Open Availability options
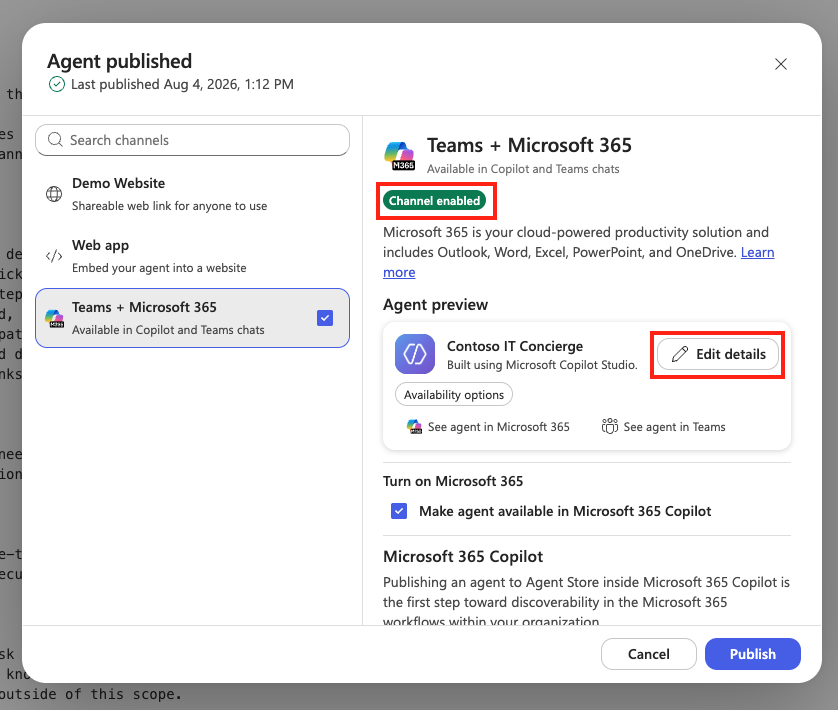The width and height of the screenshot is (838, 710). [x=454, y=395]
